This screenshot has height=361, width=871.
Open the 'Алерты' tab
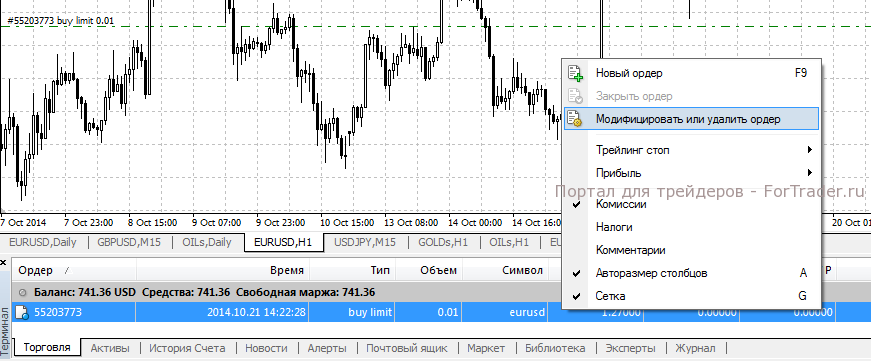coord(327,348)
